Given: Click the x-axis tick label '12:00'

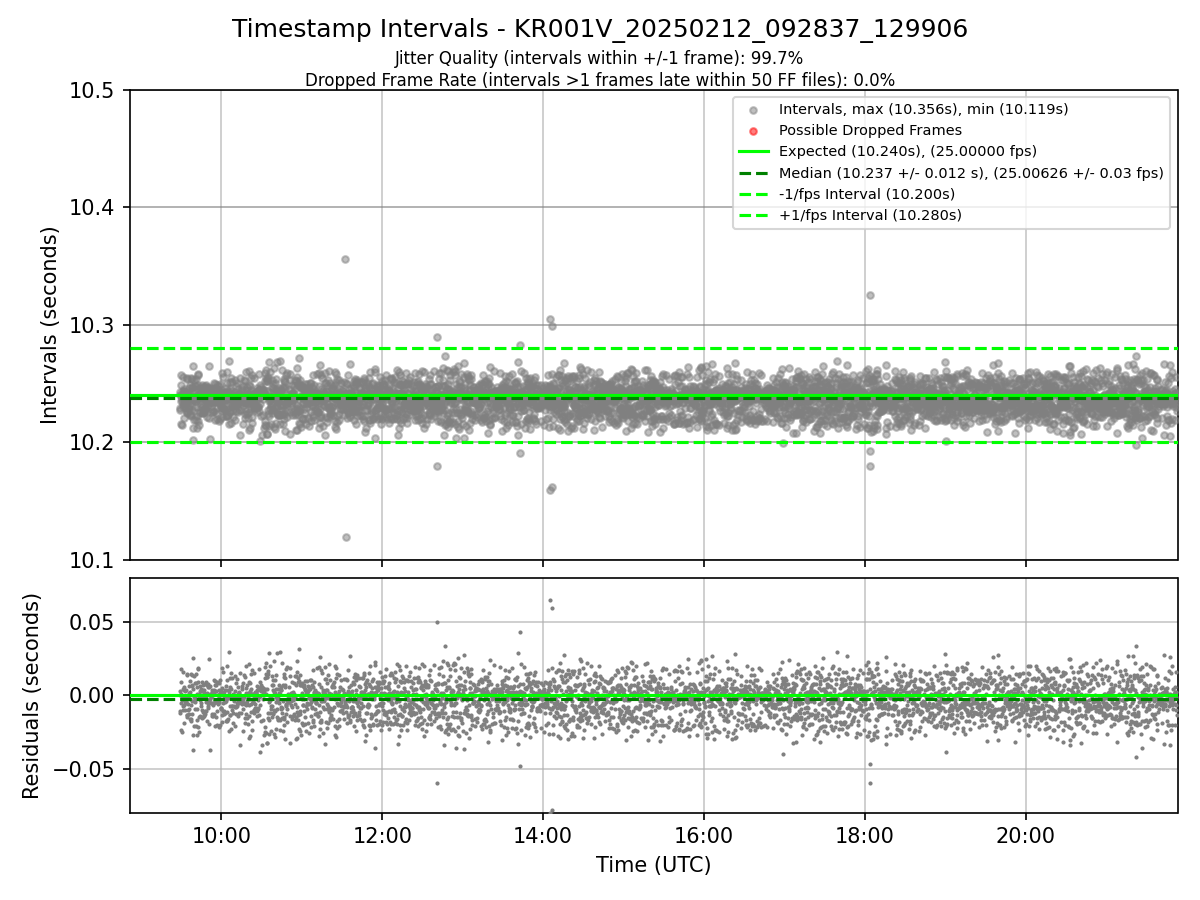Looking at the screenshot, I should [x=382, y=835].
